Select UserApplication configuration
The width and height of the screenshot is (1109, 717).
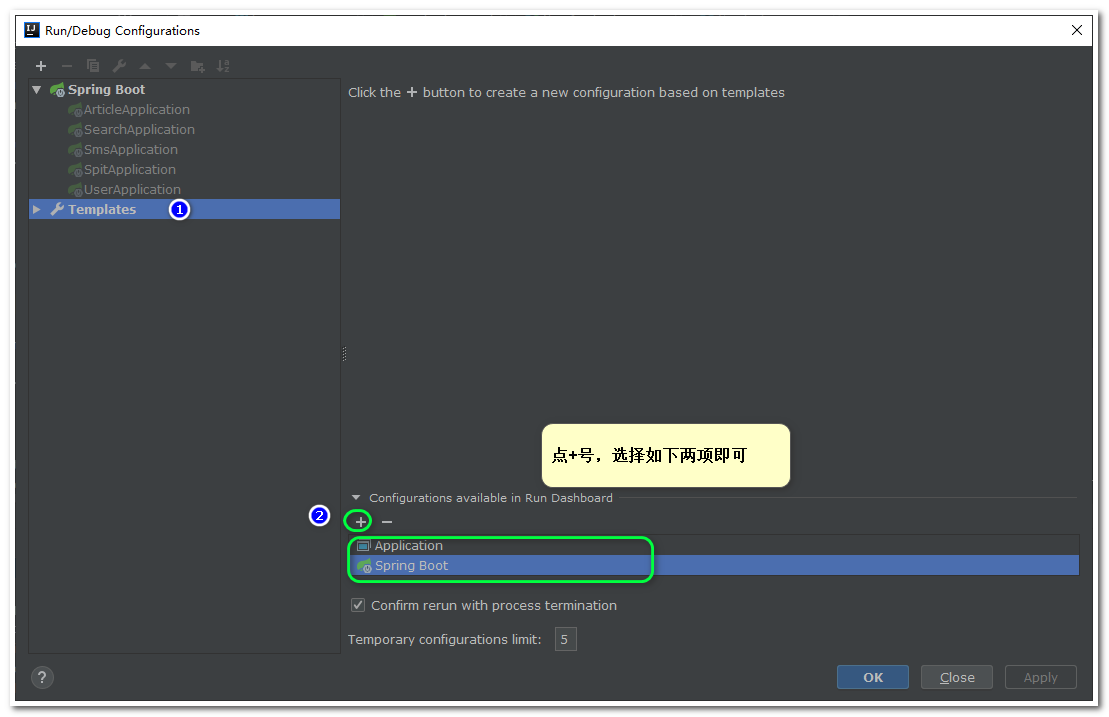point(132,190)
